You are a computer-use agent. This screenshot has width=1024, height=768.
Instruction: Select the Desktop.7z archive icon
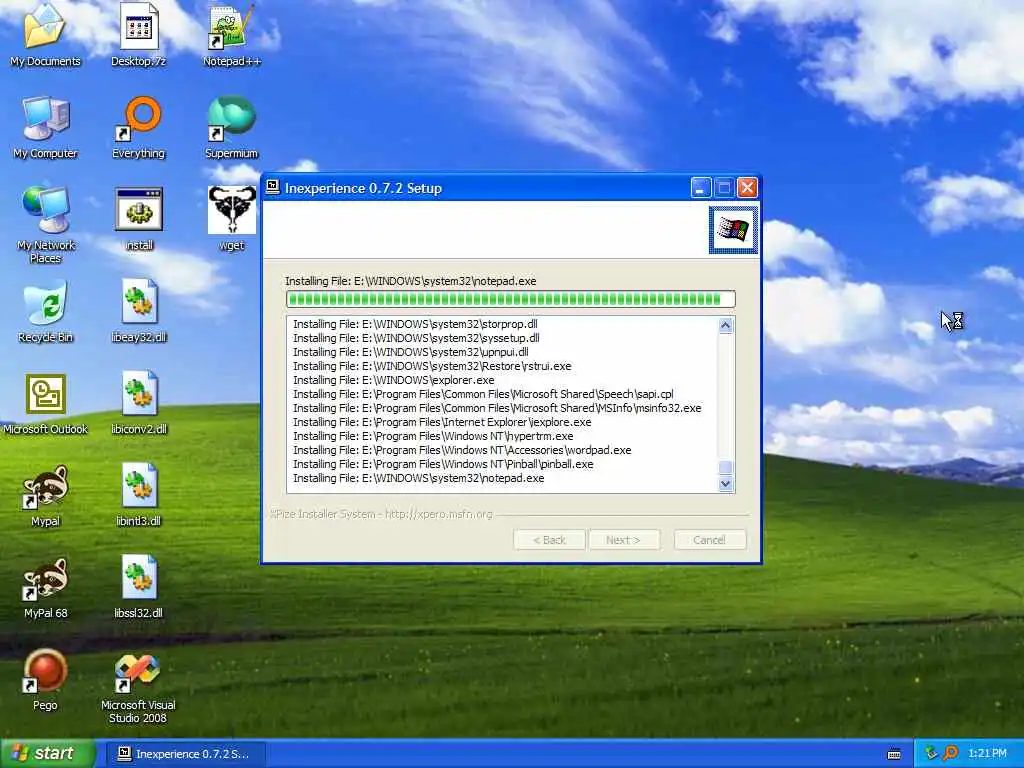(138, 35)
